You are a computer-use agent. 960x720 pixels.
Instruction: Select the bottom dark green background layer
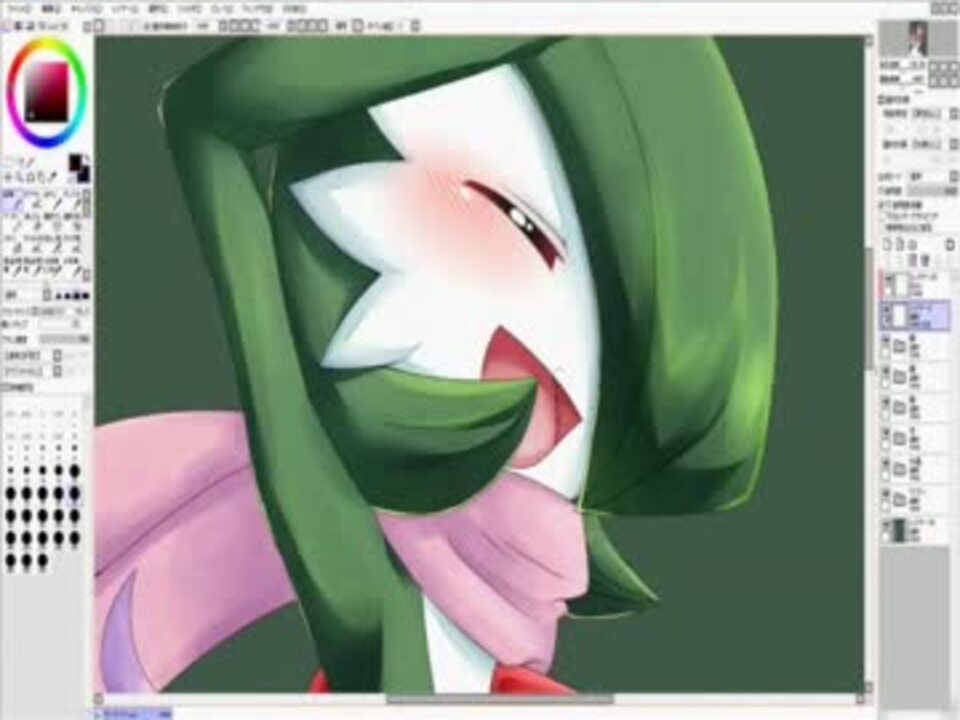tap(917, 530)
